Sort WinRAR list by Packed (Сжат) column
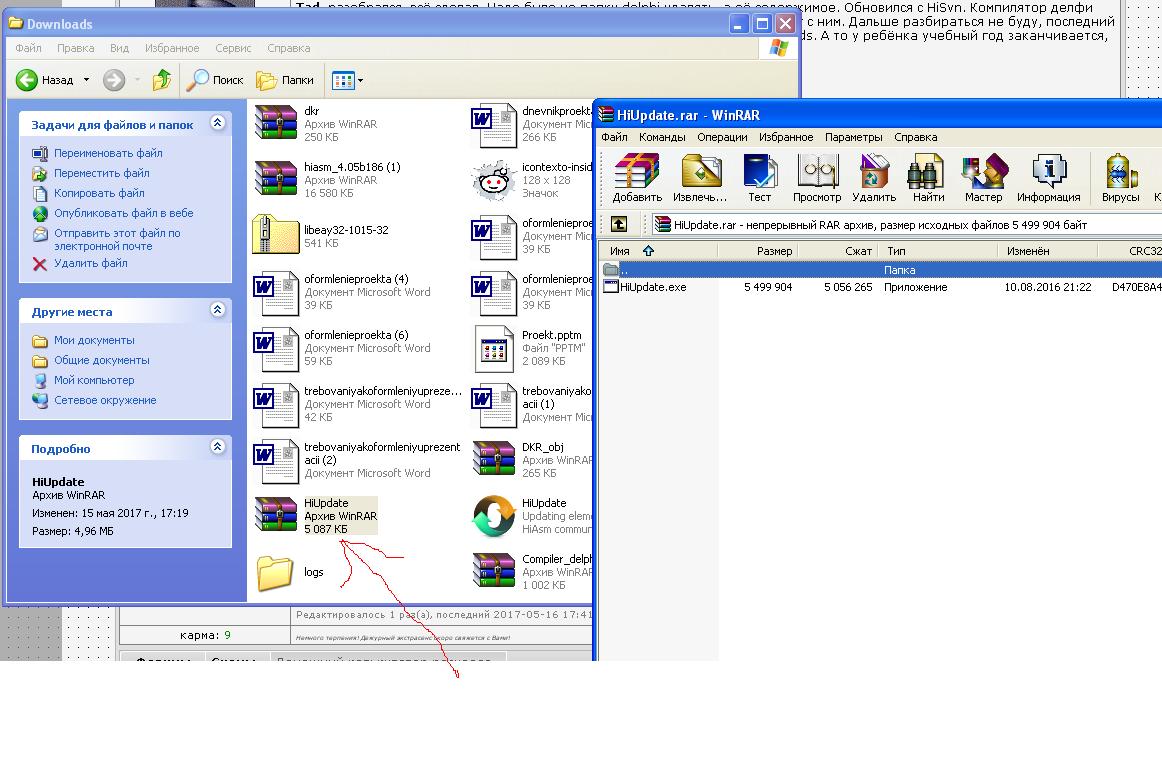 click(837, 251)
